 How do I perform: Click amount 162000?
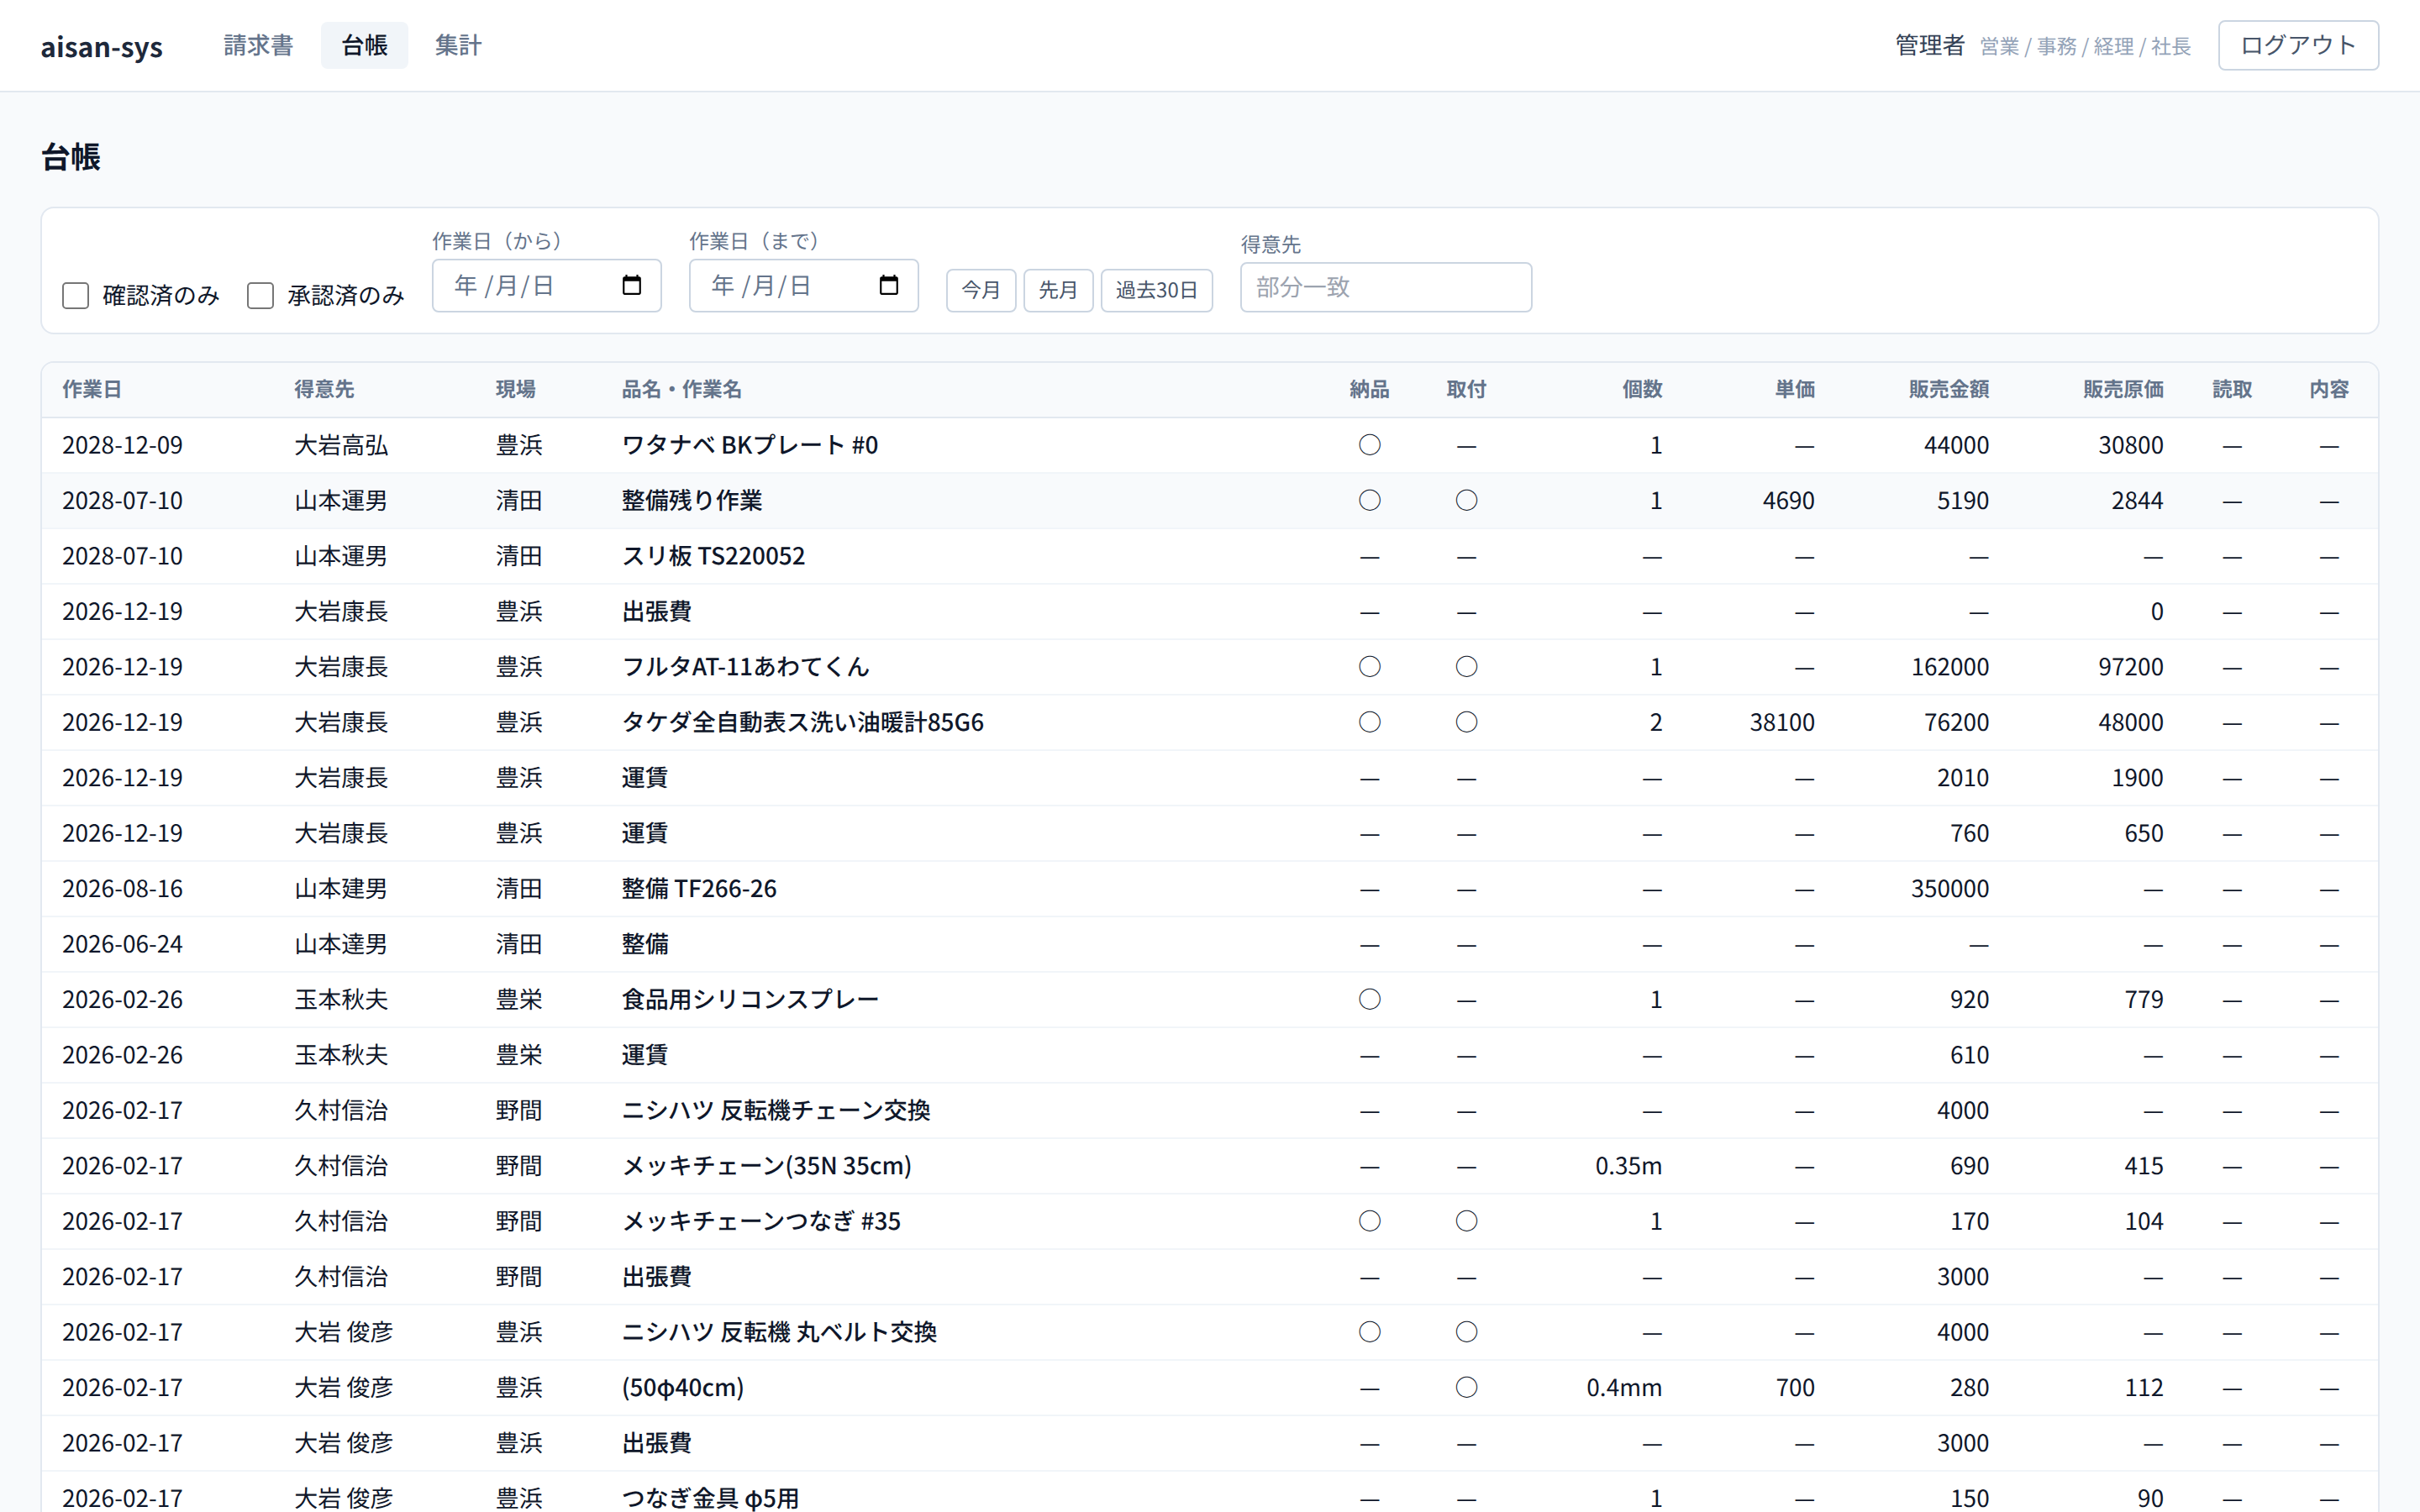pyautogui.click(x=1949, y=667)
